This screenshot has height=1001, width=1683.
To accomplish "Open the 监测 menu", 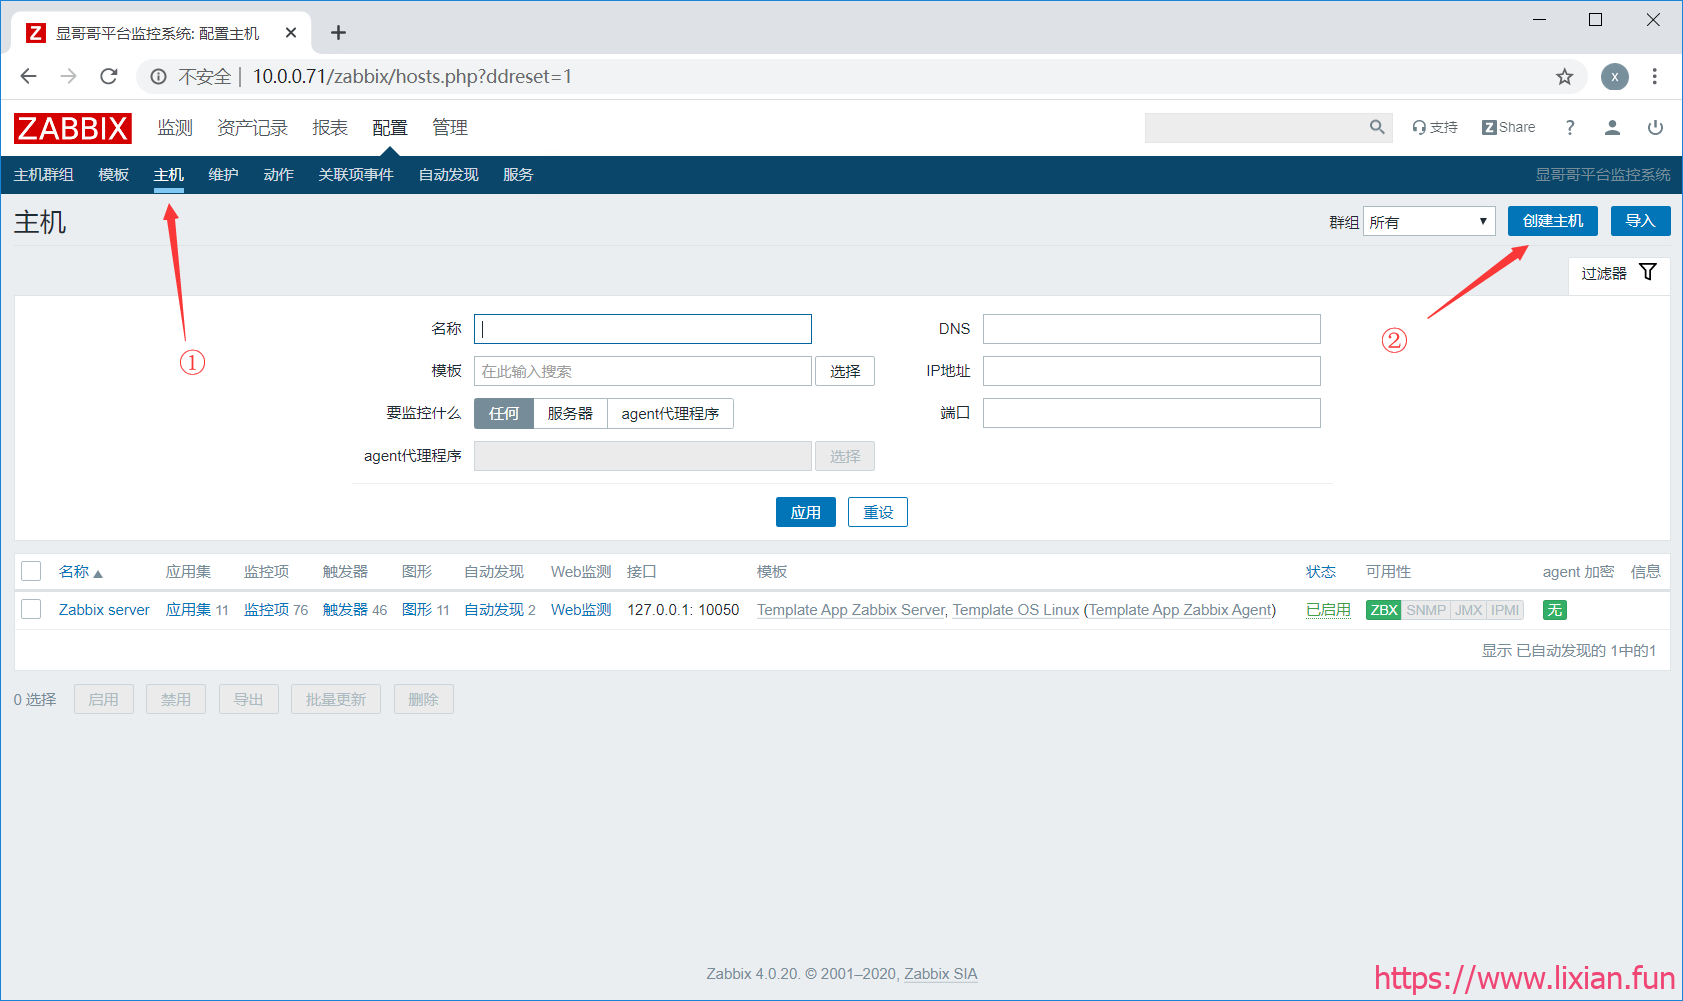I will tap(175, 127).
